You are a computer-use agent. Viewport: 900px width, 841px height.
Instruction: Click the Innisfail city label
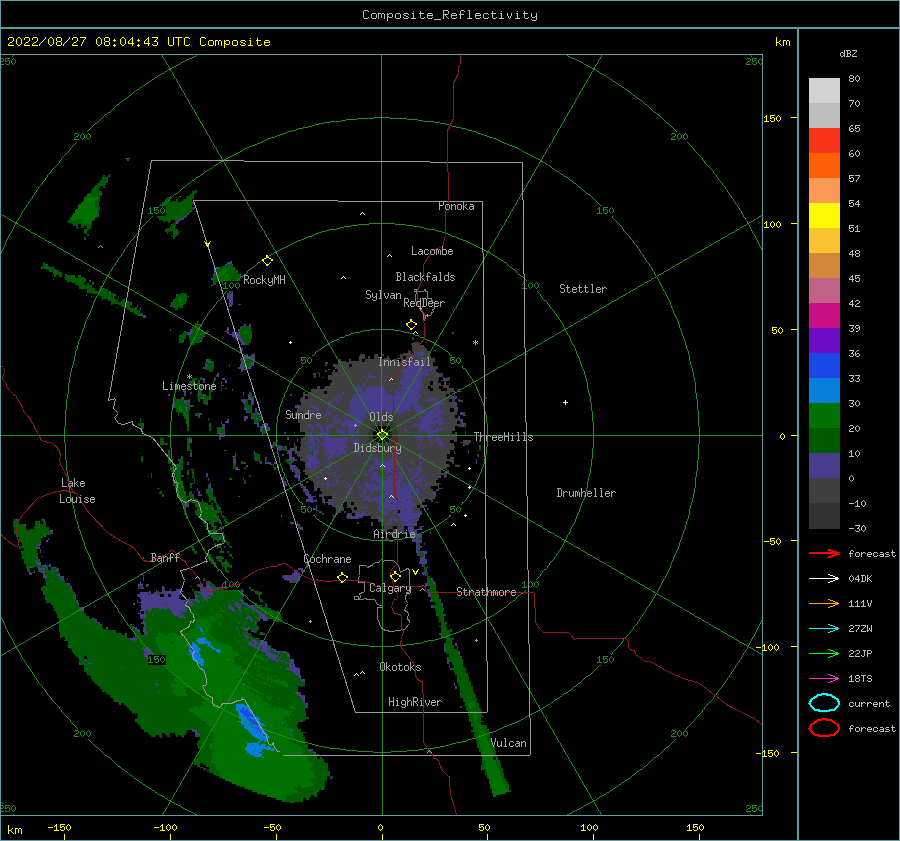coord(404,362)
